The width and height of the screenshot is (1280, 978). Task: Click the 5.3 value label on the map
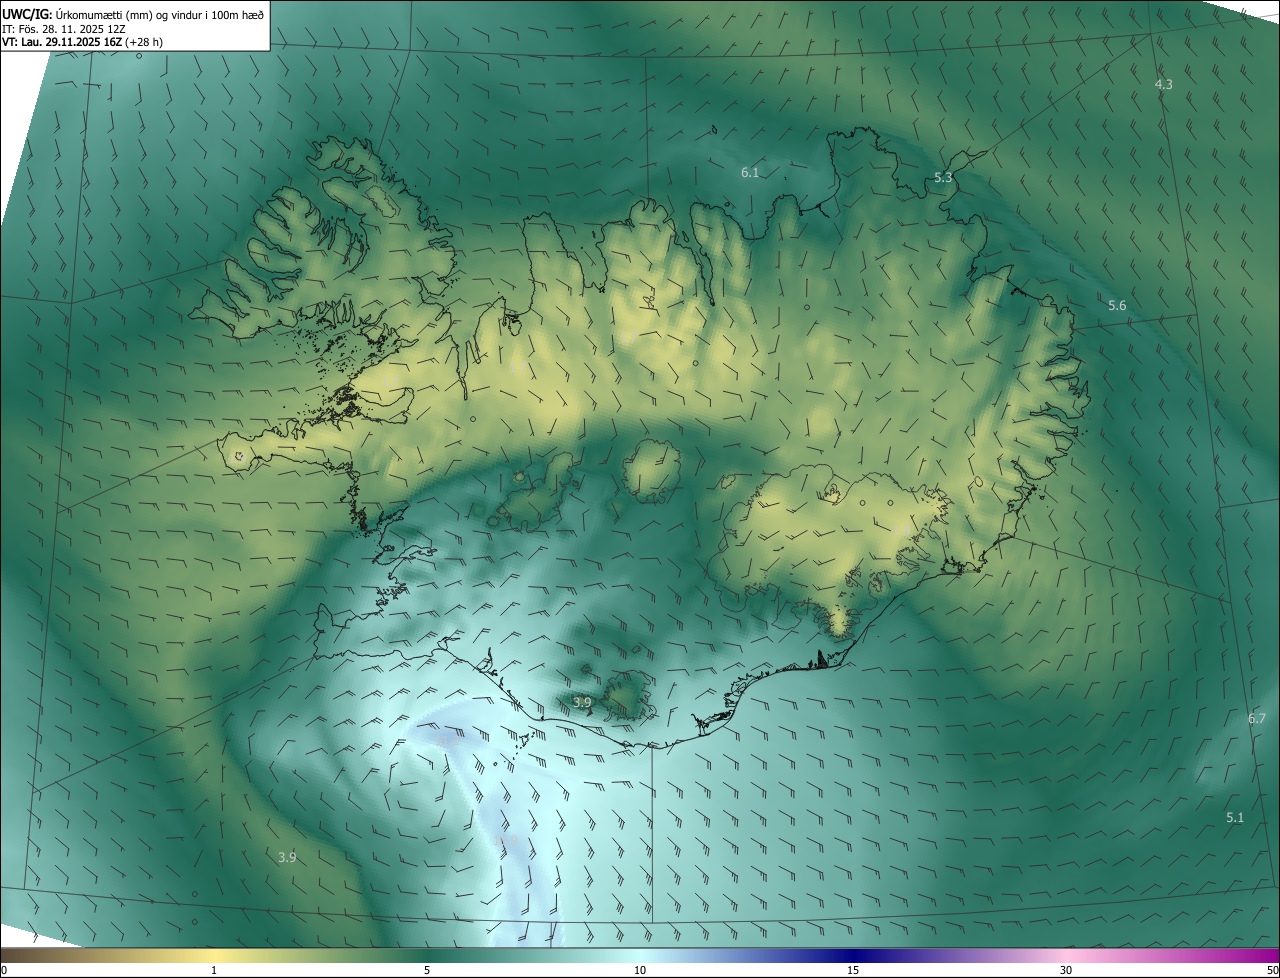pos(943,178)
